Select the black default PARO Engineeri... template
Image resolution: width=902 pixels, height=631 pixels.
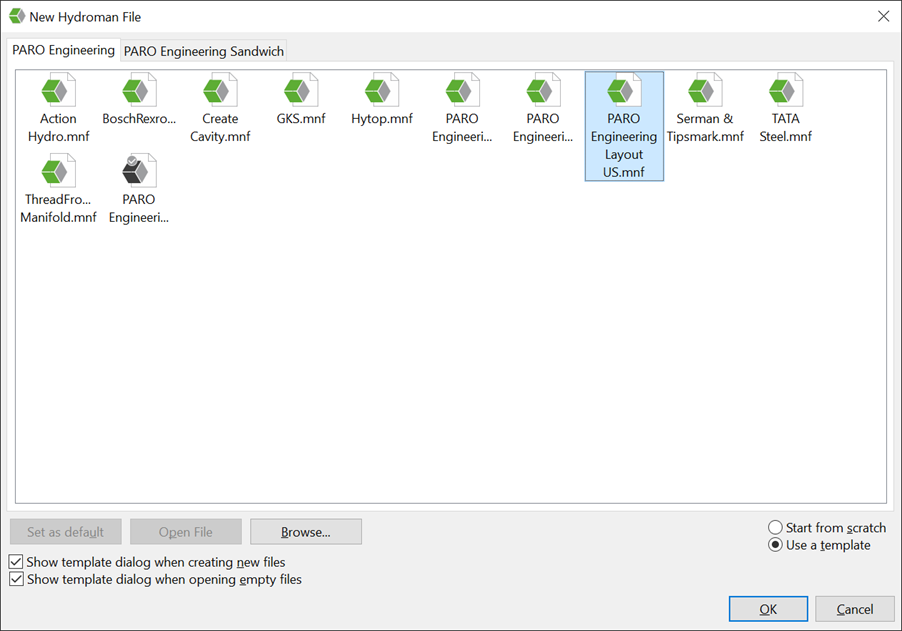tap(139, 189)
